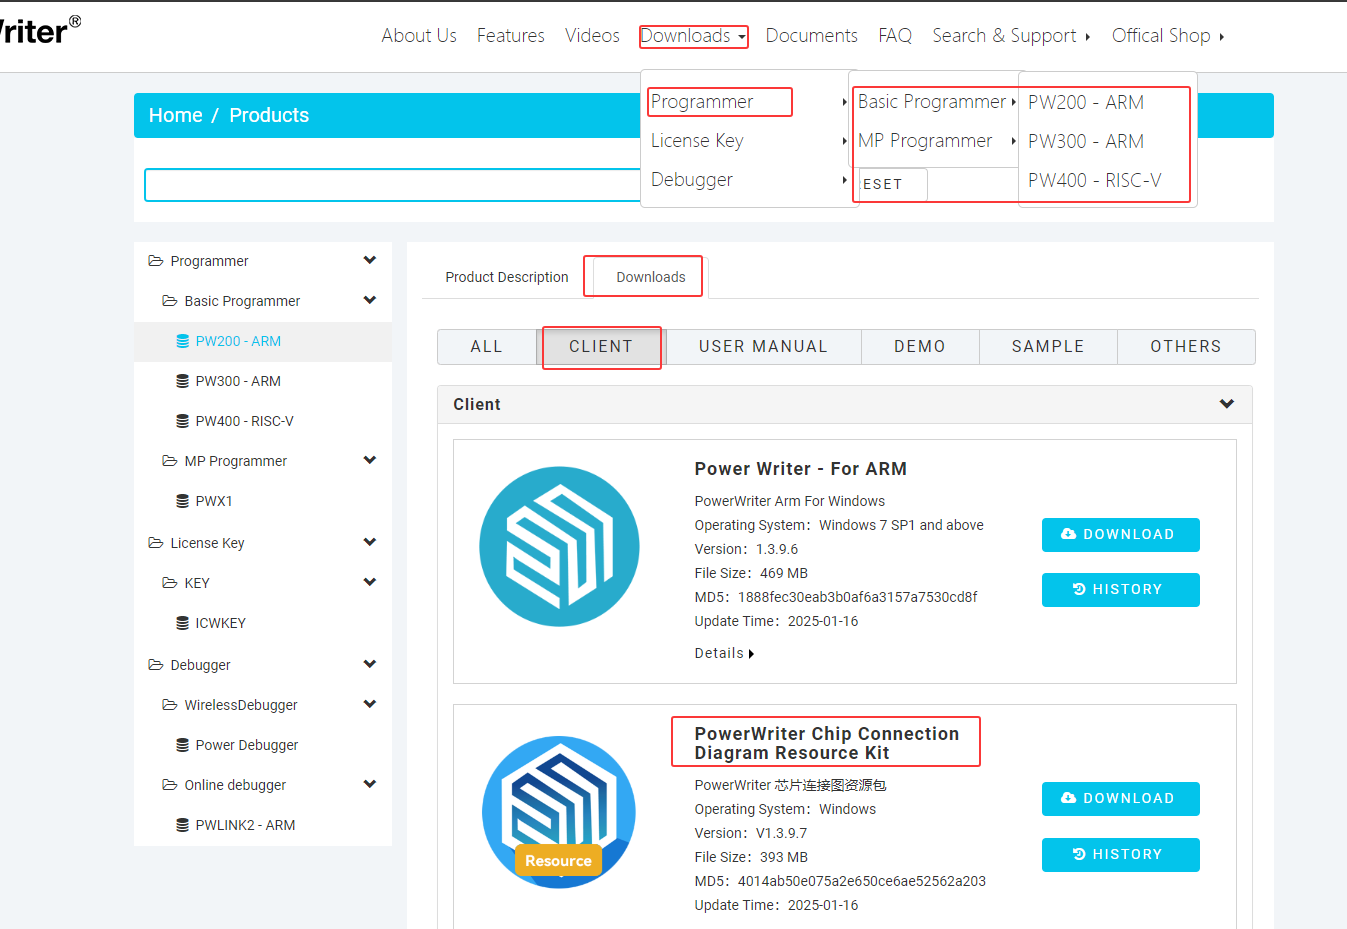Open the FAQ page link

(x=895, y=36)
